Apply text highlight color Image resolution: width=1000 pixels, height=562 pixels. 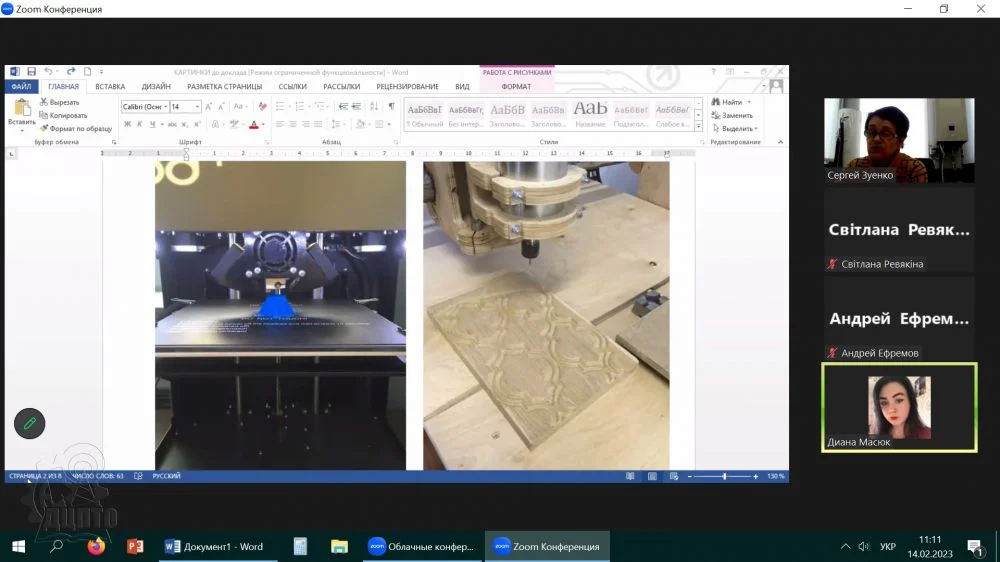coord(235,124)
